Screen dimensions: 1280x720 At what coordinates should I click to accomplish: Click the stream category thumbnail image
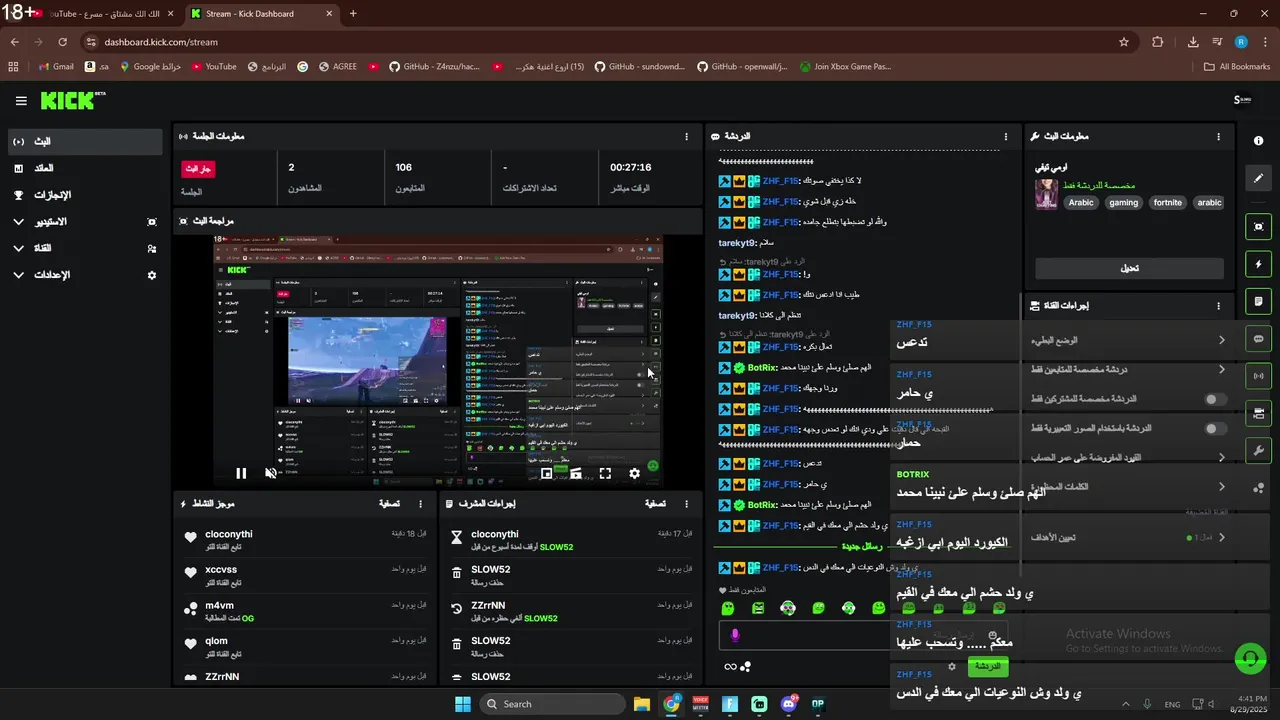tap(1046, 194)
